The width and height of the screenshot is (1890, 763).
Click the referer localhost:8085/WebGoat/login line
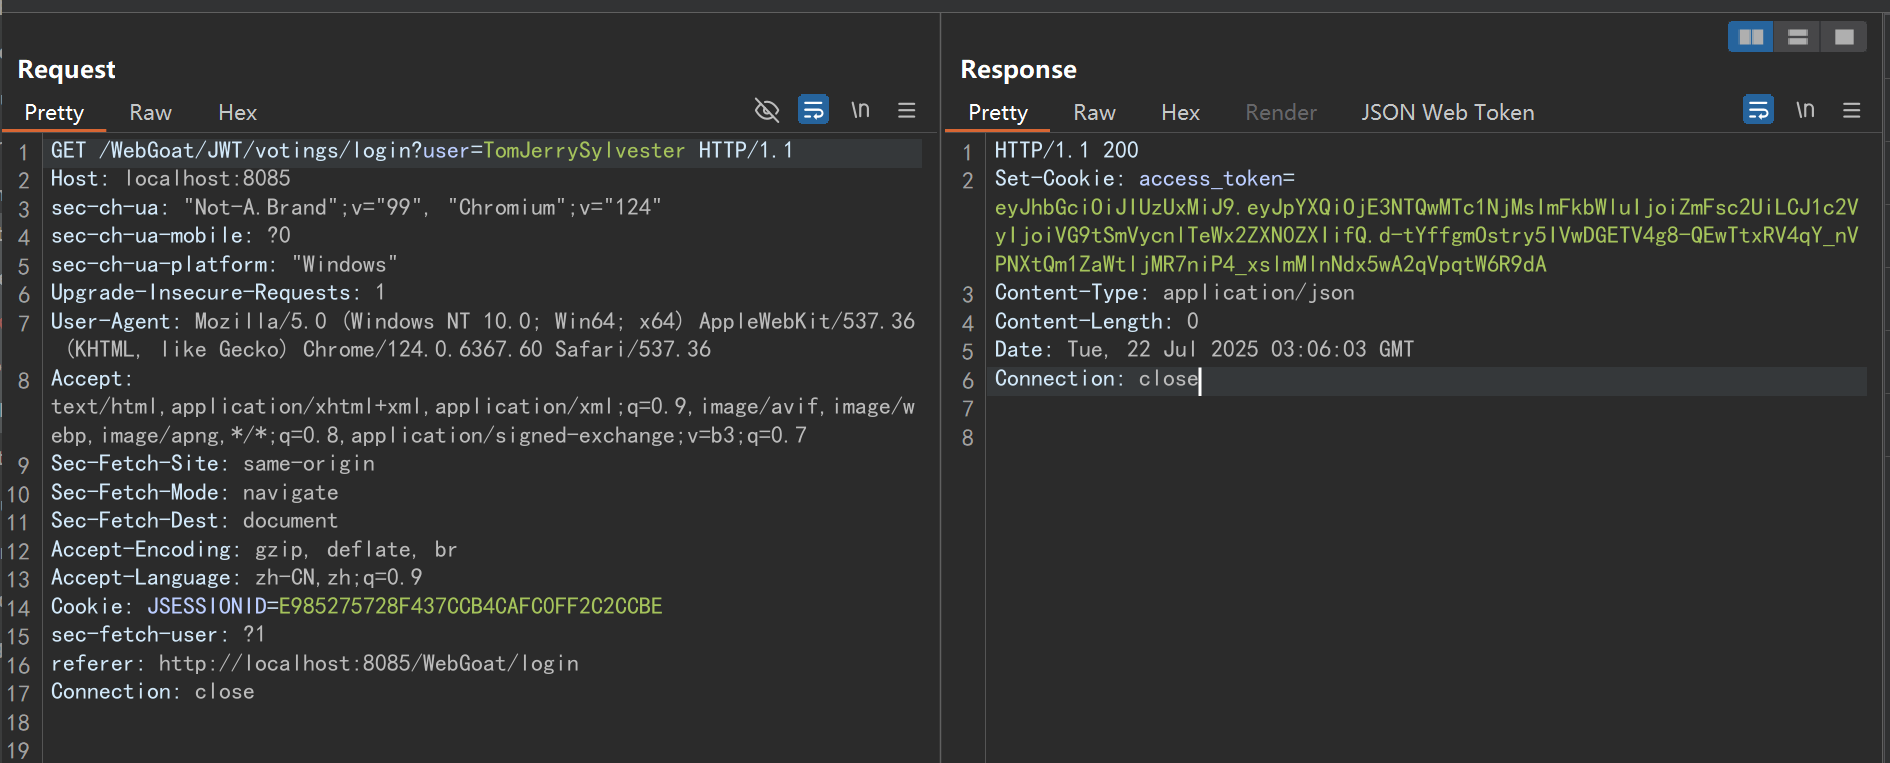(x=315, y=663)
